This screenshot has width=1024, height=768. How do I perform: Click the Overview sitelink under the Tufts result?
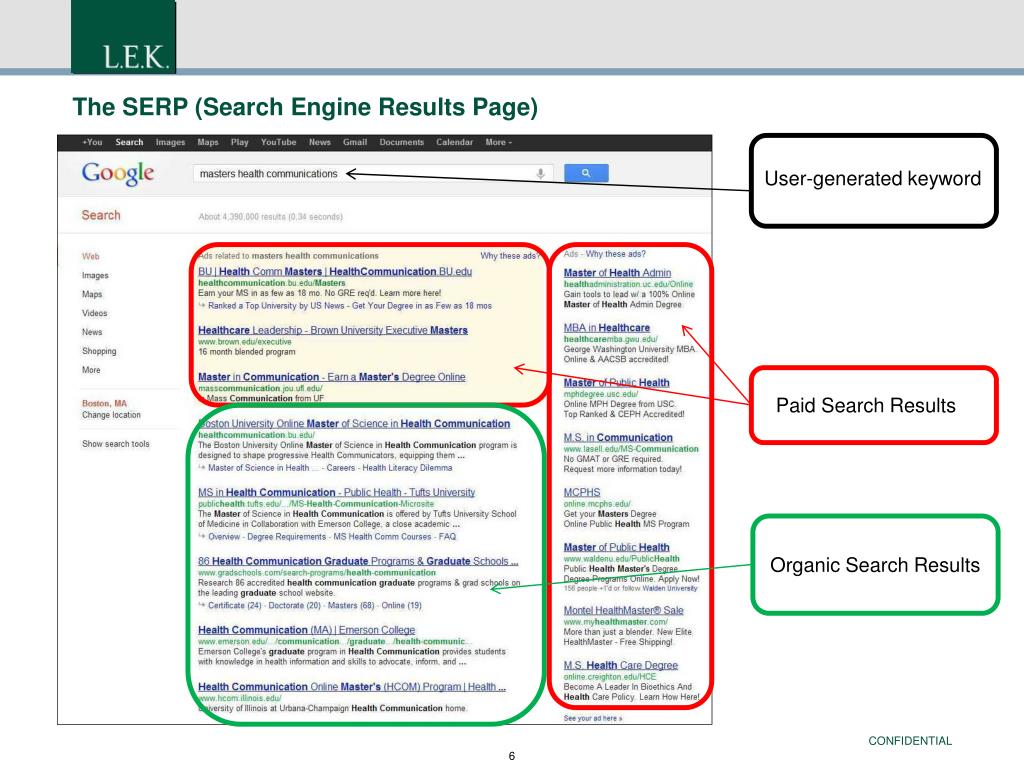coord(224,537)
